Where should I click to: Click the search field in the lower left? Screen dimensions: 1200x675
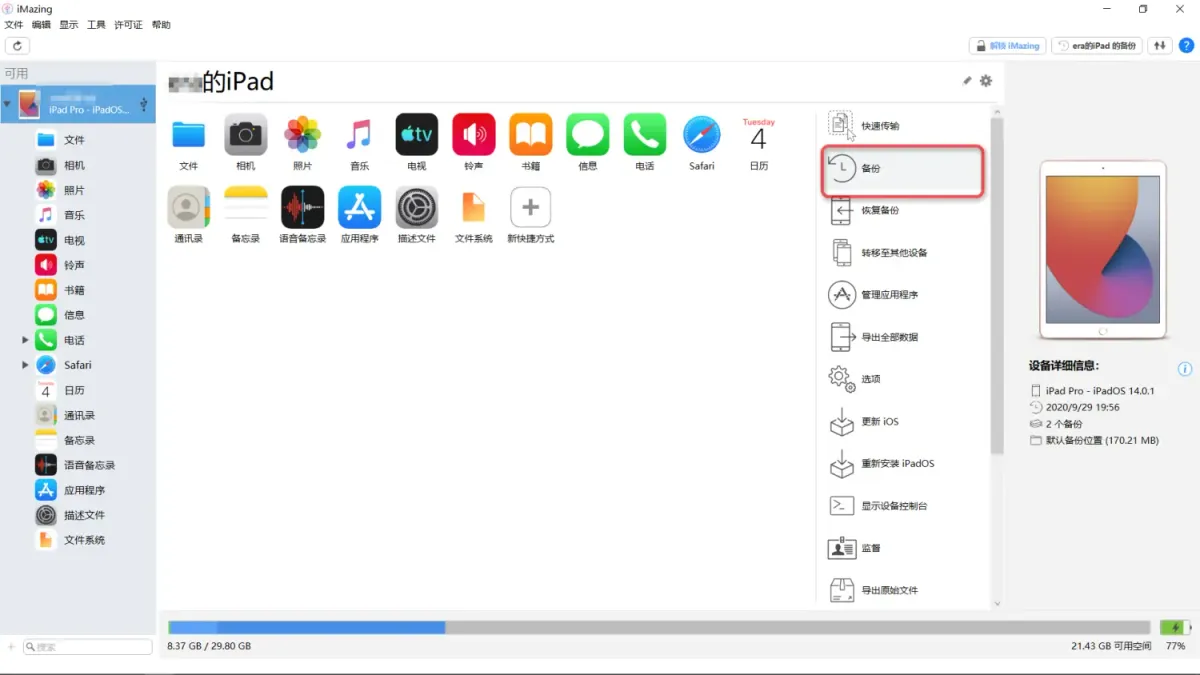[87, 646]
